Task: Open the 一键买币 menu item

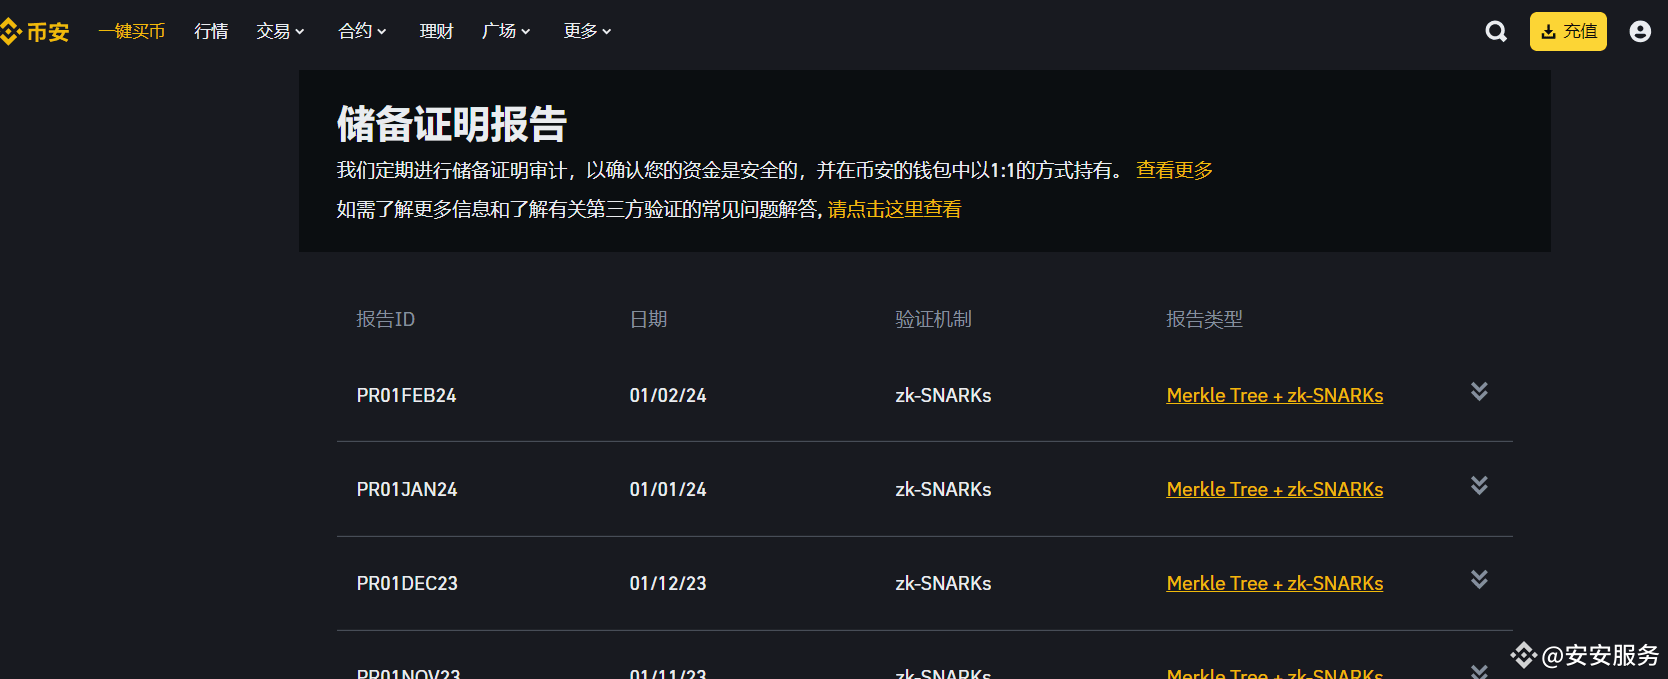Action: point(131,32)
